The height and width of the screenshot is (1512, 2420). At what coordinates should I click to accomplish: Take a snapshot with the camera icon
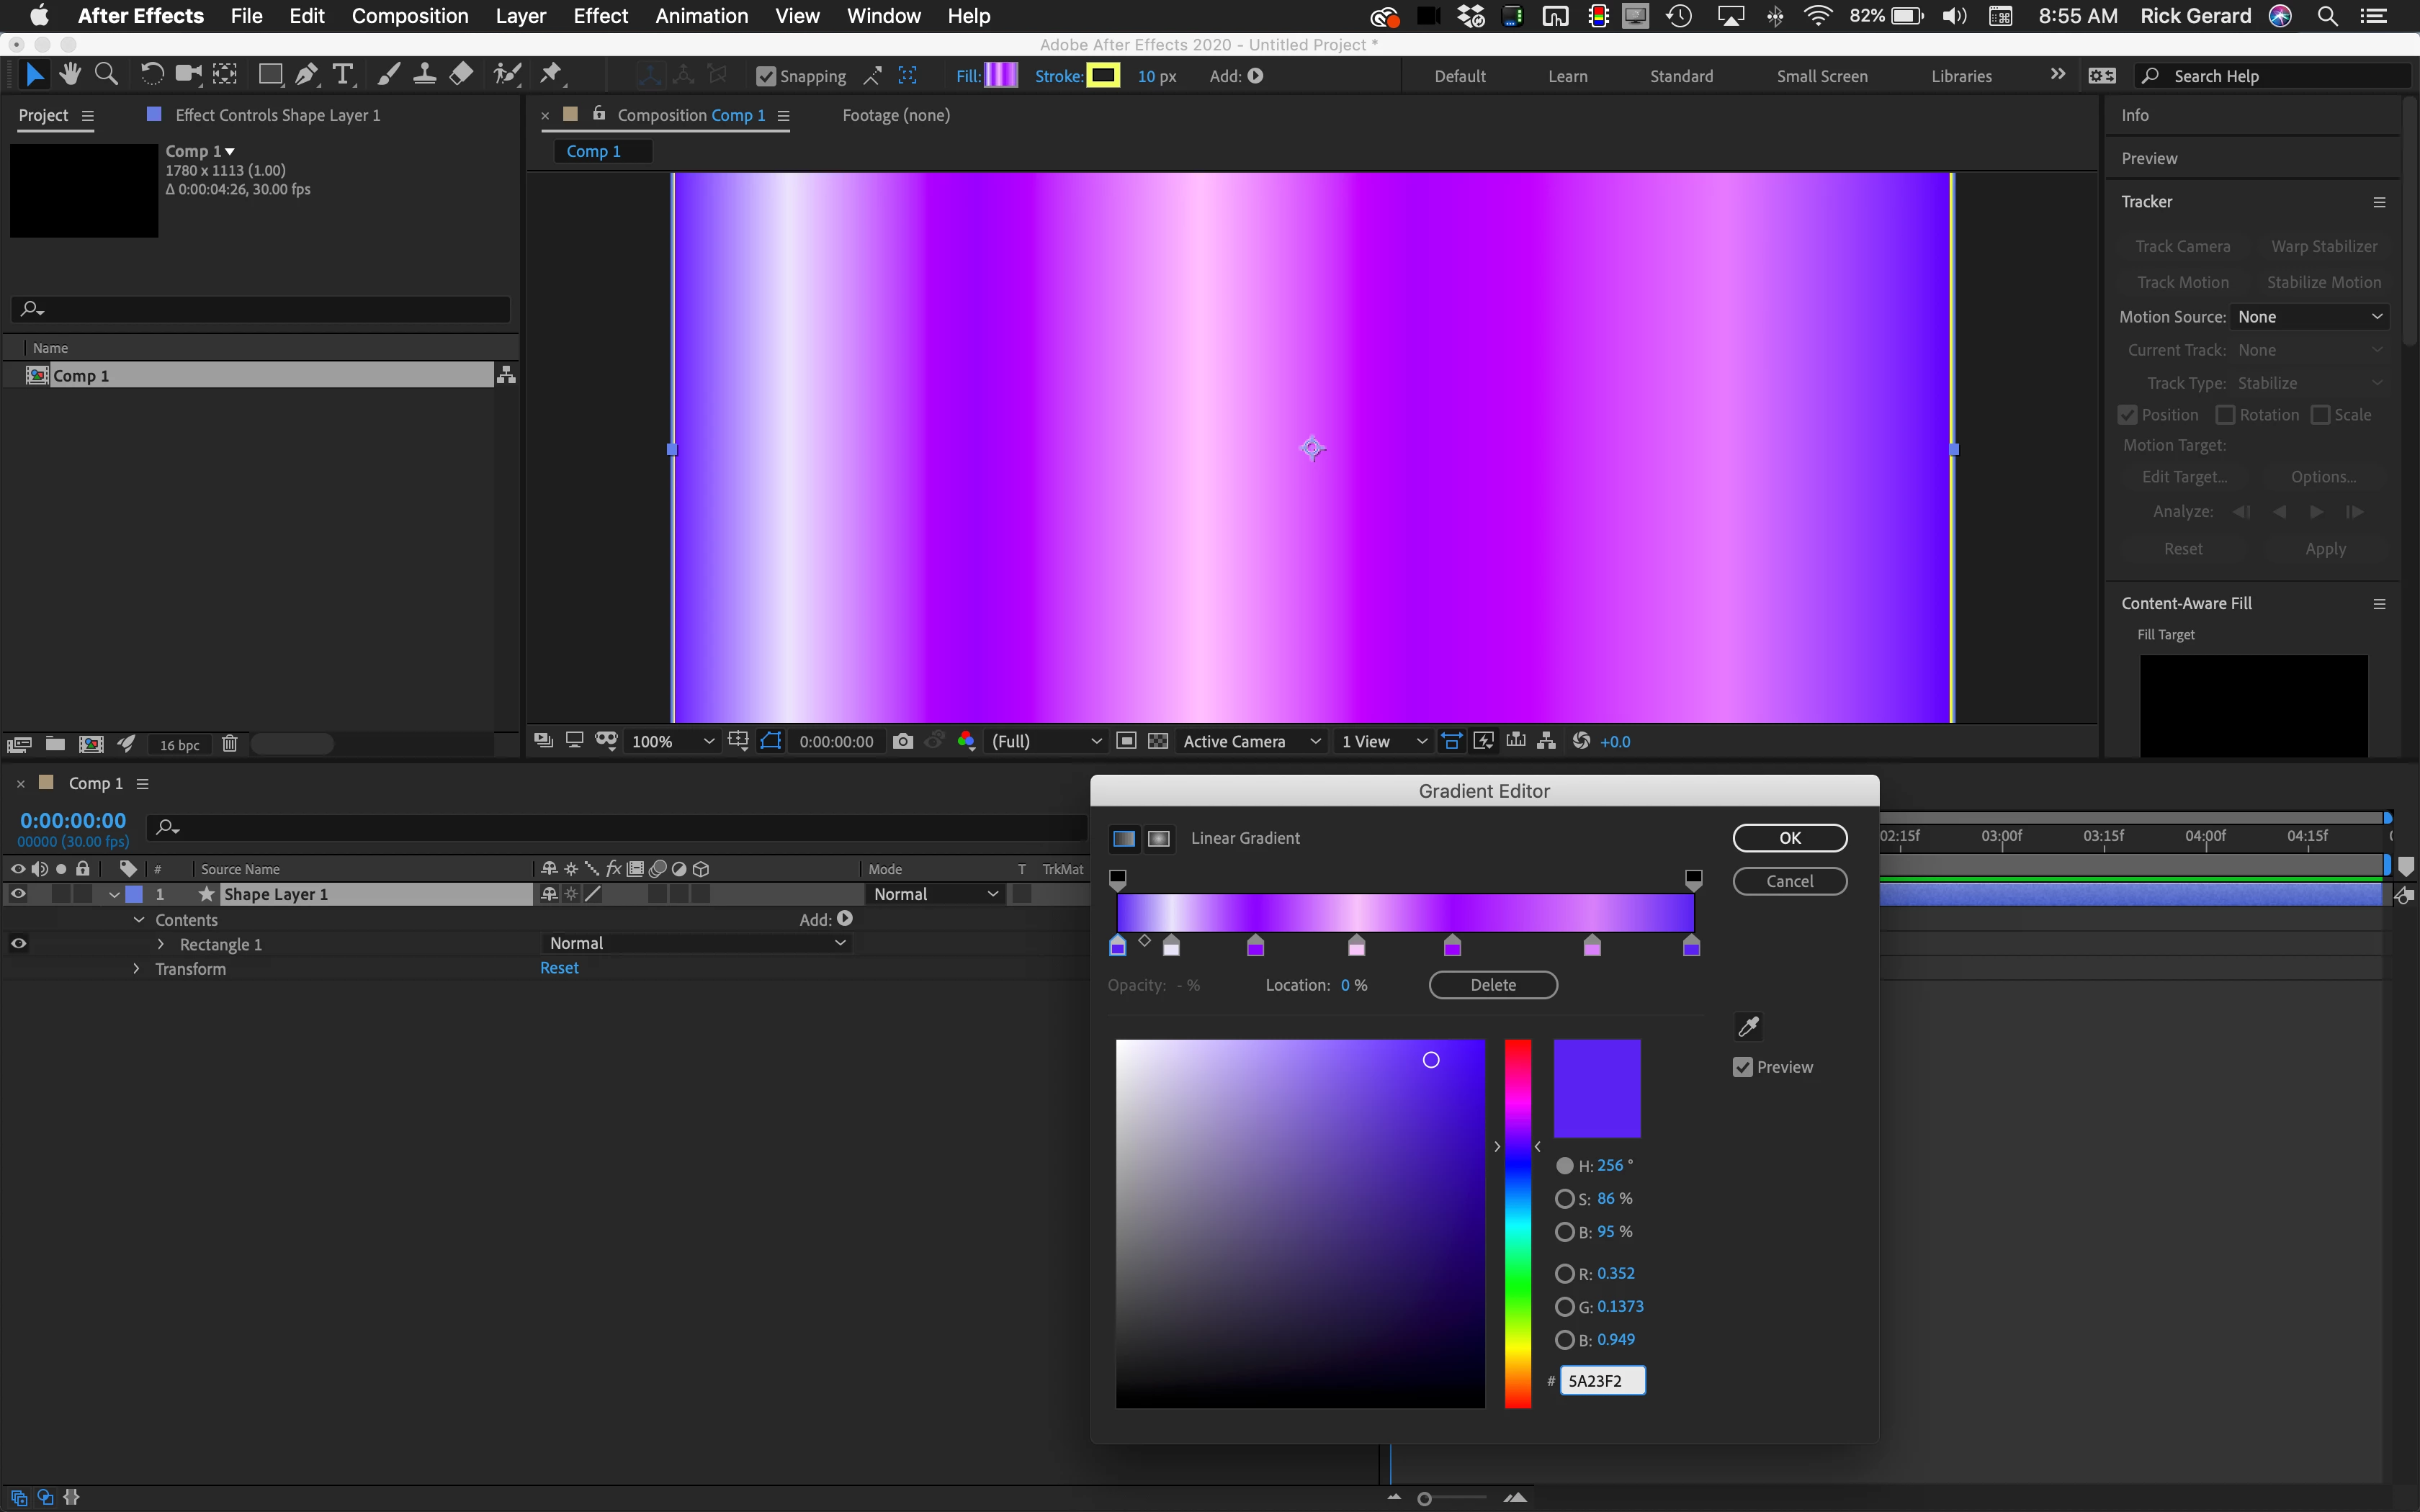(903, 741)
